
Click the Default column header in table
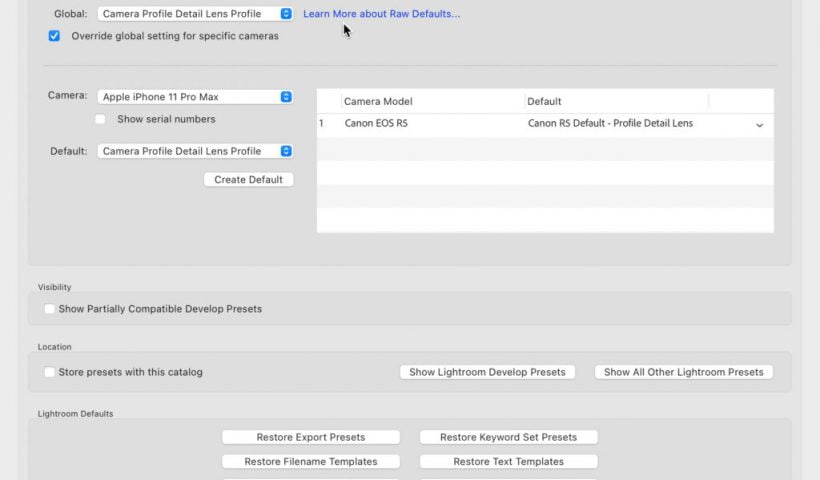pos(545,101)
